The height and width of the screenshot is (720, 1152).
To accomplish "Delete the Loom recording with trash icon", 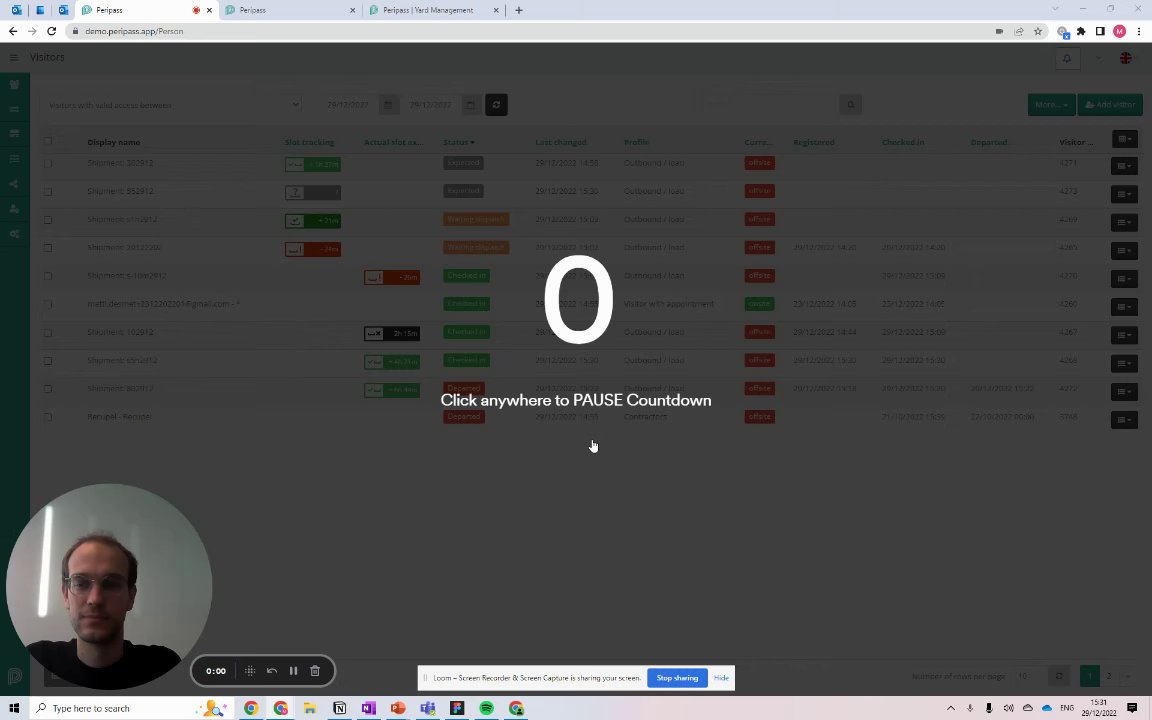I will point(315,671).
